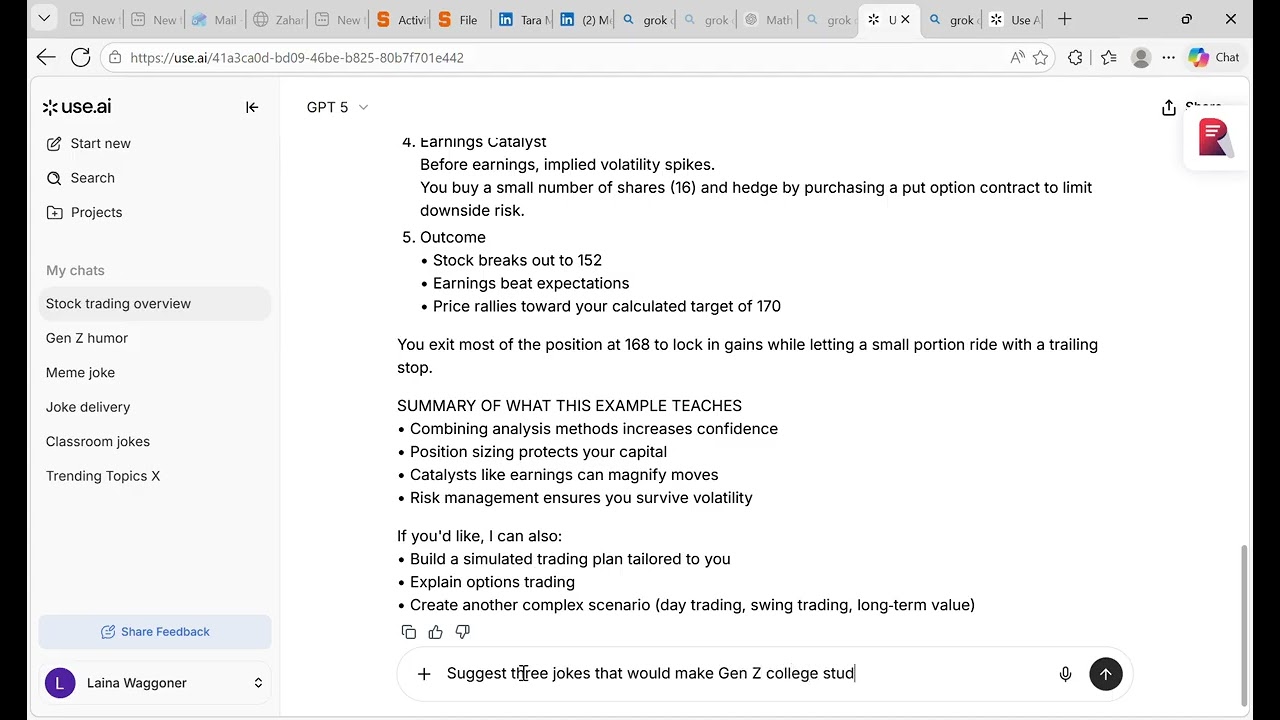The width and height of the screenshot is (1280, 720).
Task: Open a new browser tab
Action: 1065,19
